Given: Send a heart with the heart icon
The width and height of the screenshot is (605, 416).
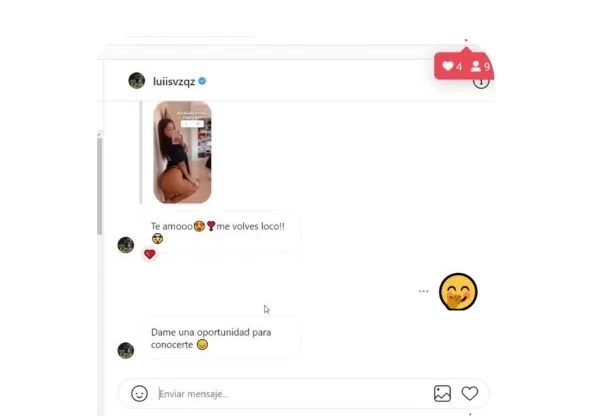Looking at the screenshot, I should pos(470,394).
